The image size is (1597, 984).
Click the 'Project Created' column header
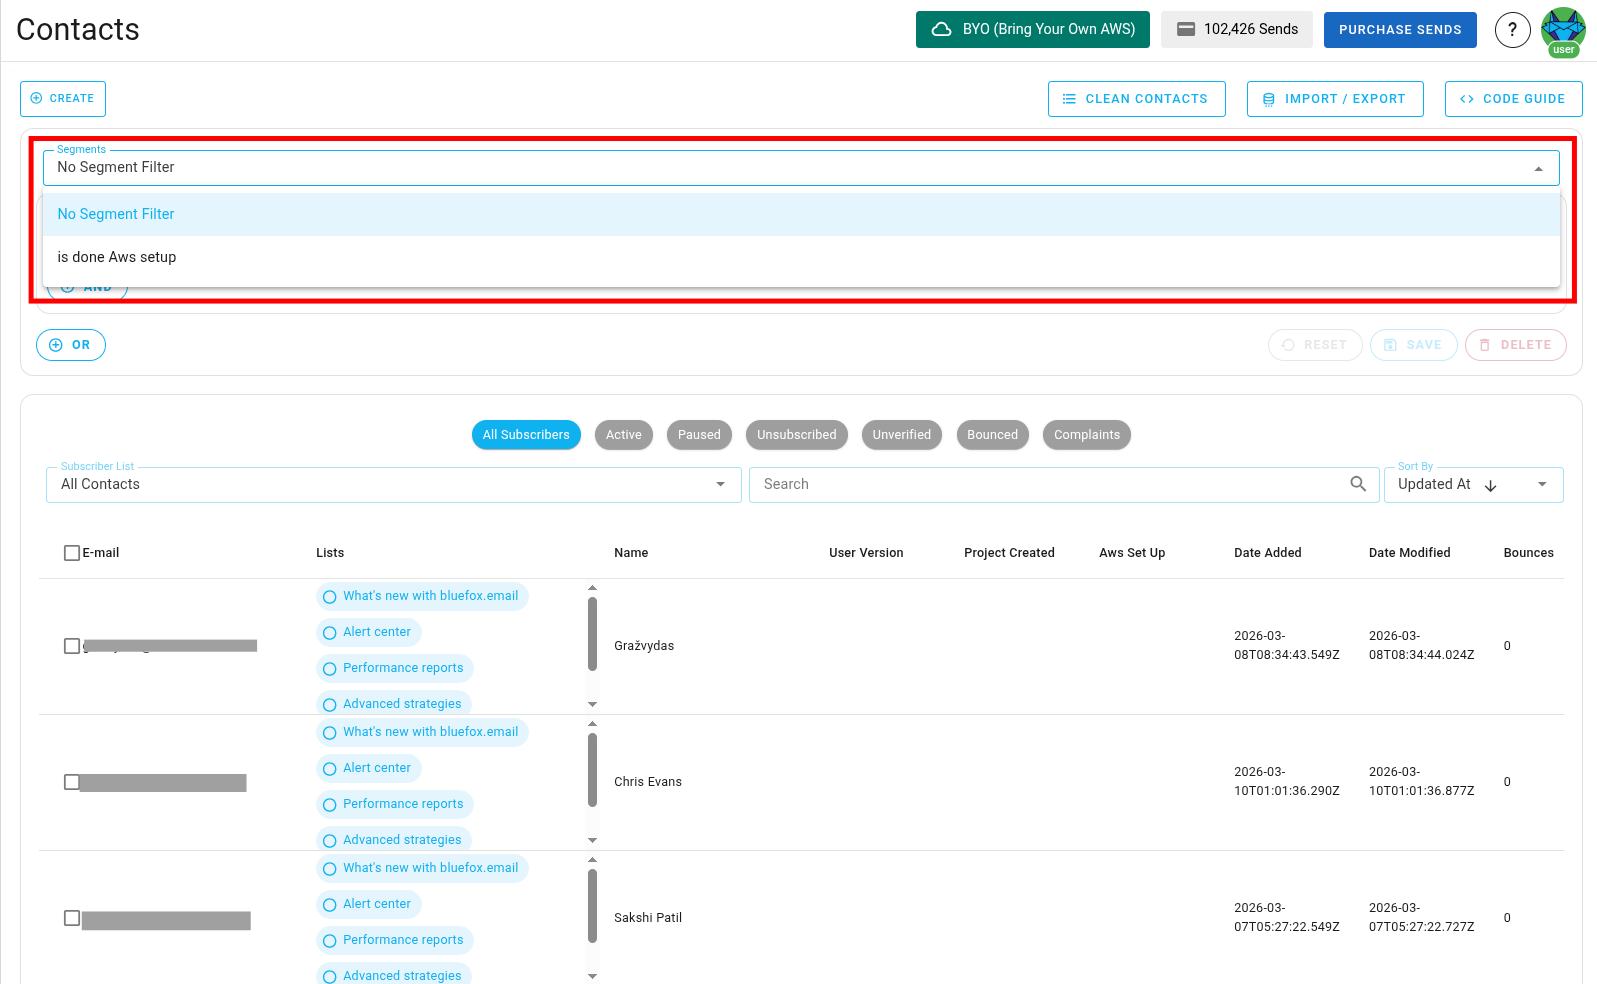pyautogui.click(x=1009, y=553)
